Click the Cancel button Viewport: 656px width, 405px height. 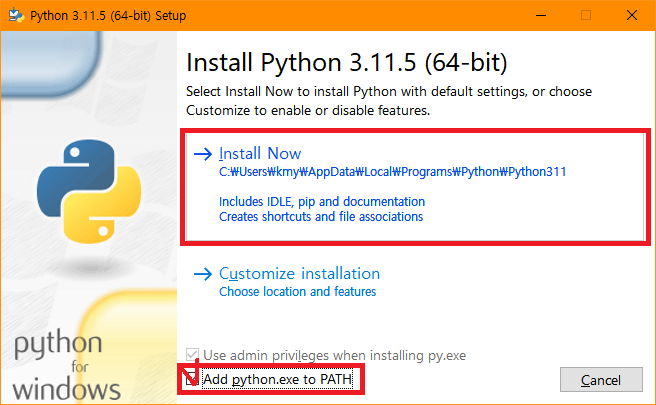click(601, 379)
